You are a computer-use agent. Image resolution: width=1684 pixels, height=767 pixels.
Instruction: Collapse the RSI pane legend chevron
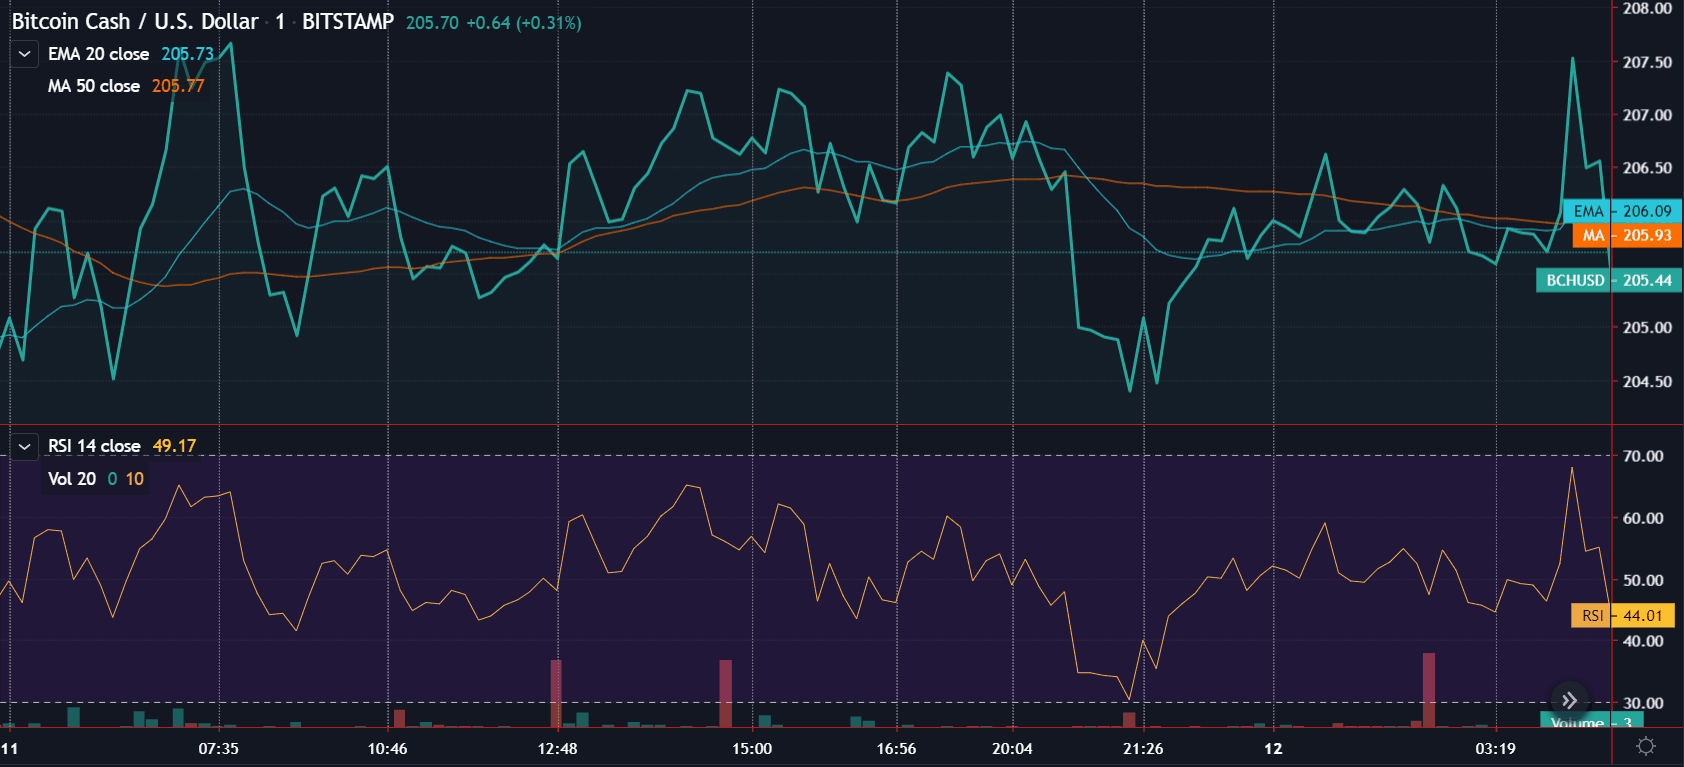[25, 446]
